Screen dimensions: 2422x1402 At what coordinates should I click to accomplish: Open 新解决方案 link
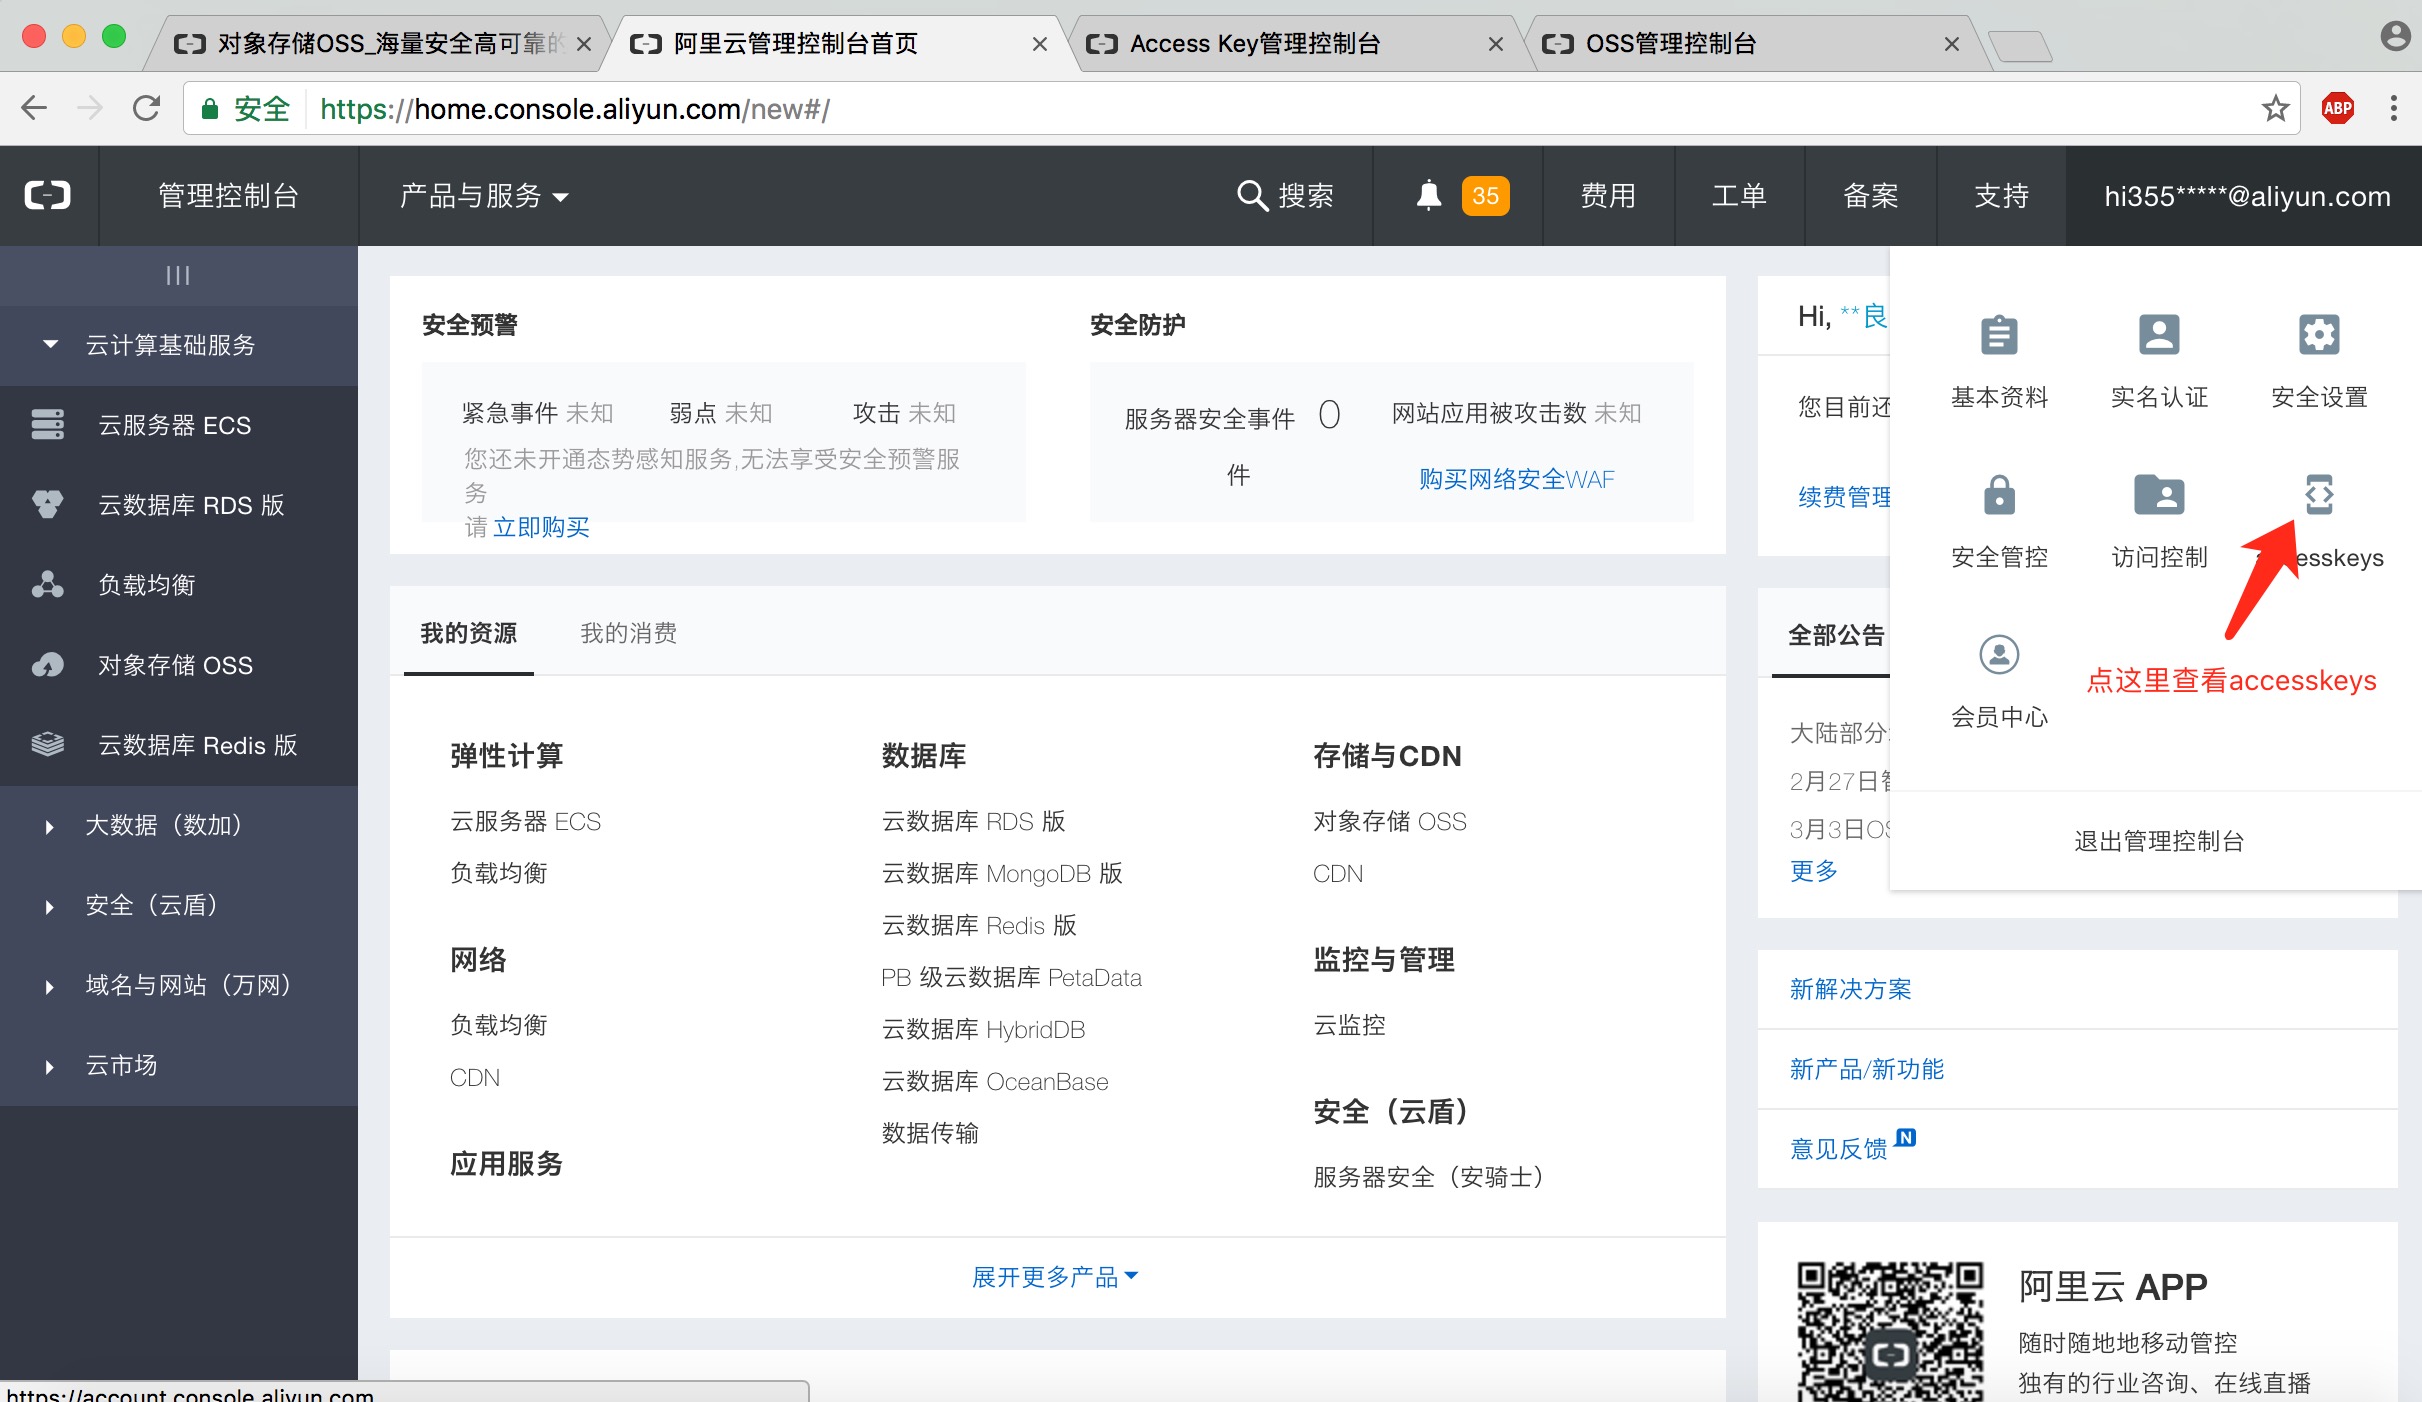[1850, 989]
